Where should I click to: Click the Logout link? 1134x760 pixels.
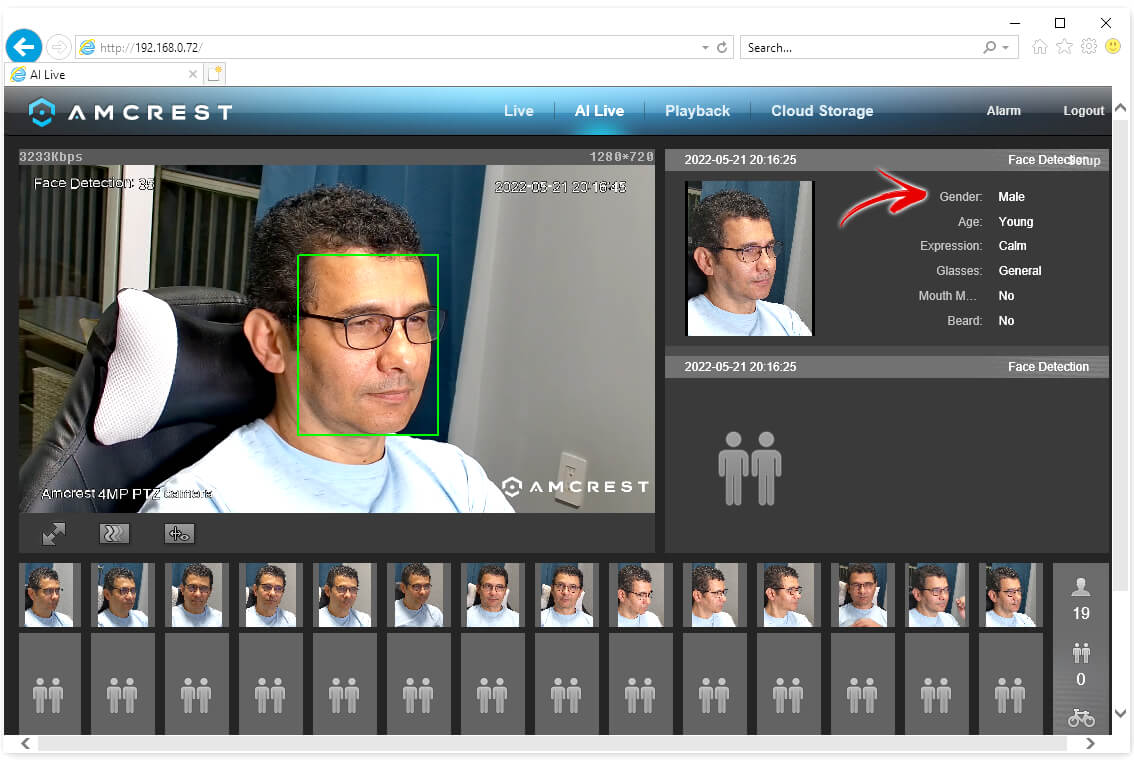1083,111
